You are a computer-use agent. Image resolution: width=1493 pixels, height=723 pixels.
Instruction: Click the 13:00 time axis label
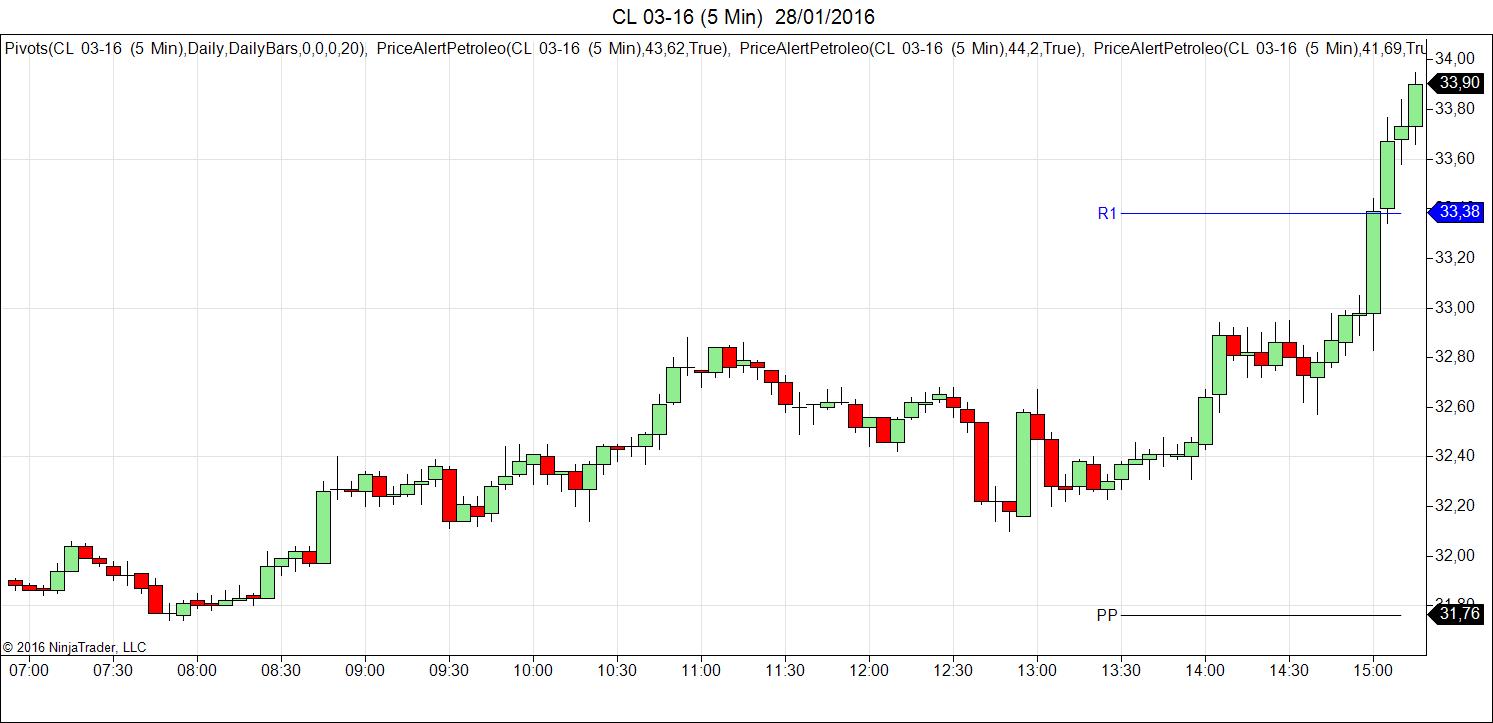[1037, 670]
